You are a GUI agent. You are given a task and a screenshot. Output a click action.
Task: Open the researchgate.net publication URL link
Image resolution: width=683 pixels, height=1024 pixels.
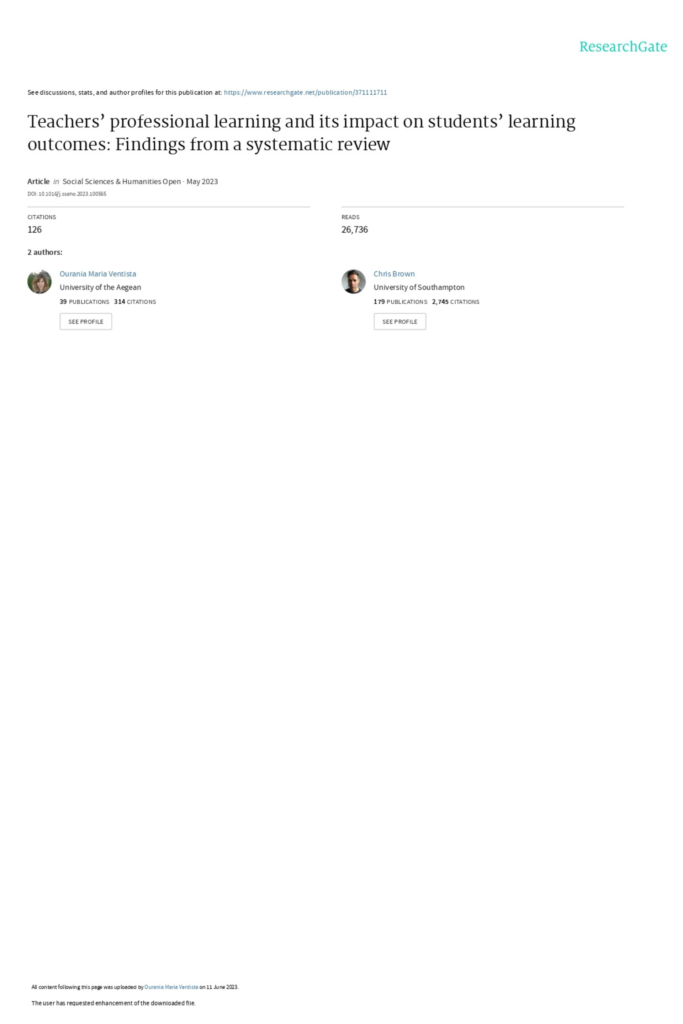(x=305, y=93)
